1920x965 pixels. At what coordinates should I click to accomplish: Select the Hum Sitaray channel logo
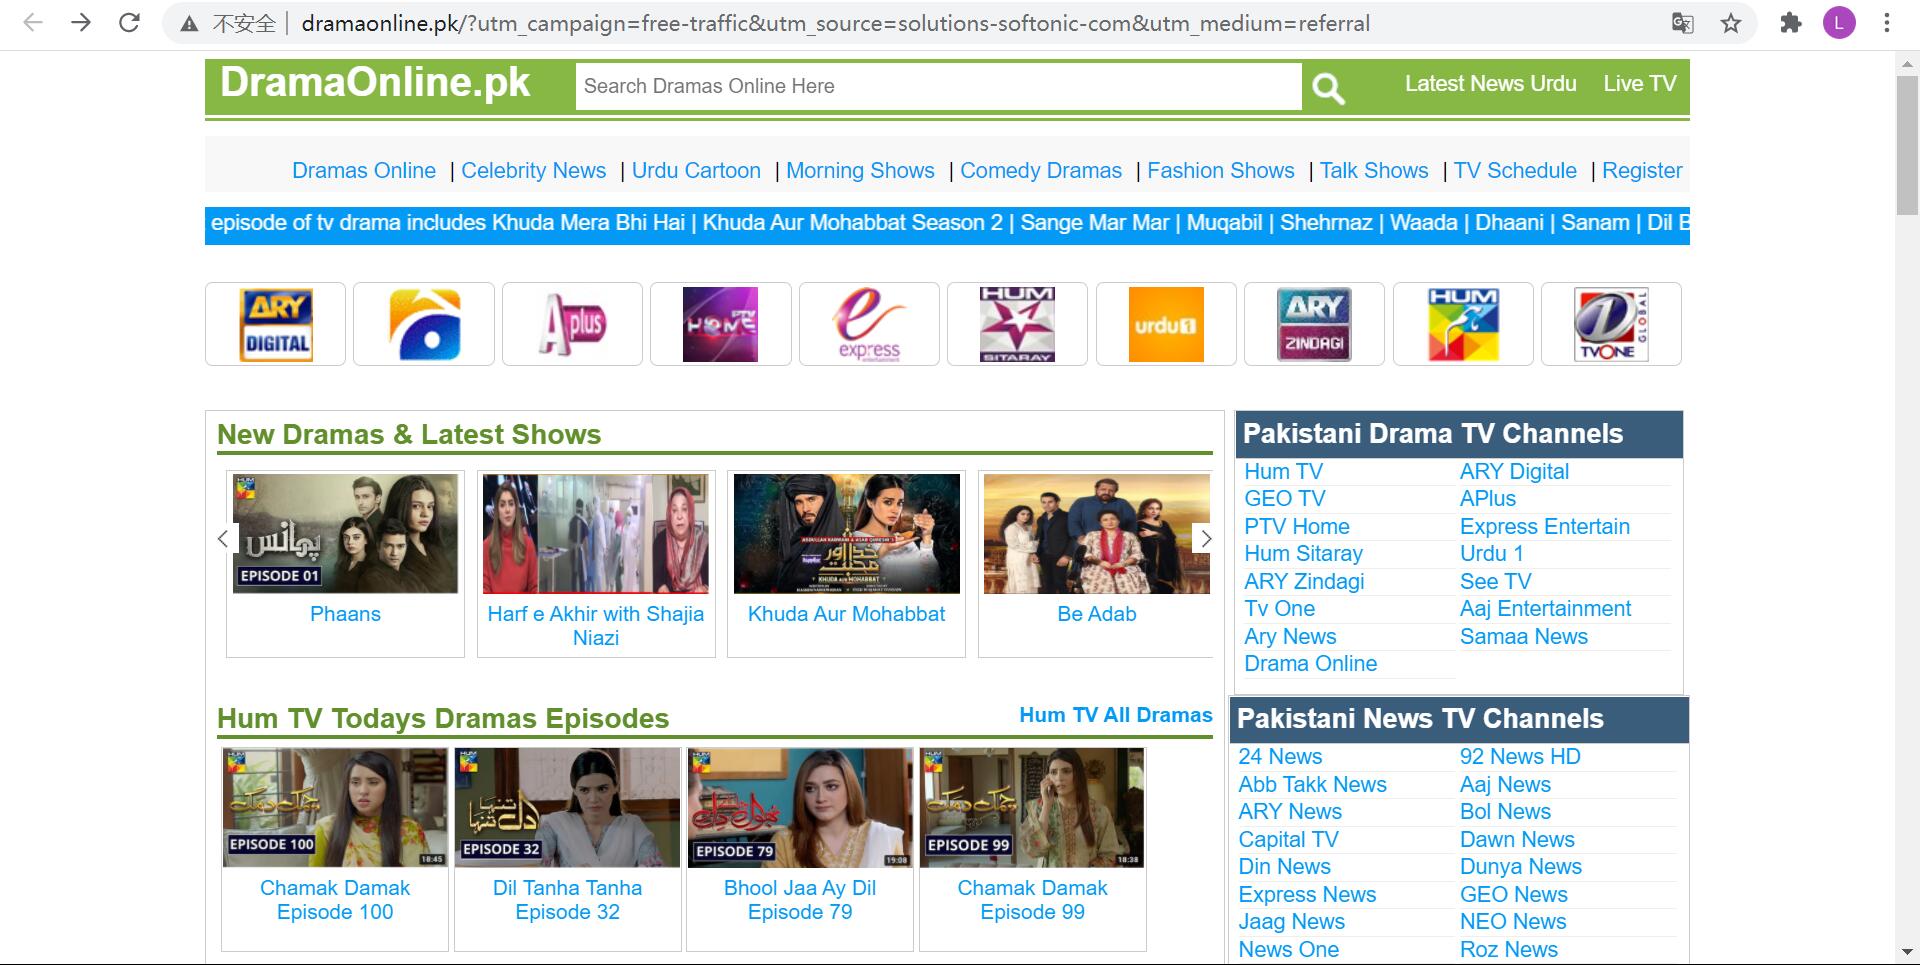click(1017, 323)
